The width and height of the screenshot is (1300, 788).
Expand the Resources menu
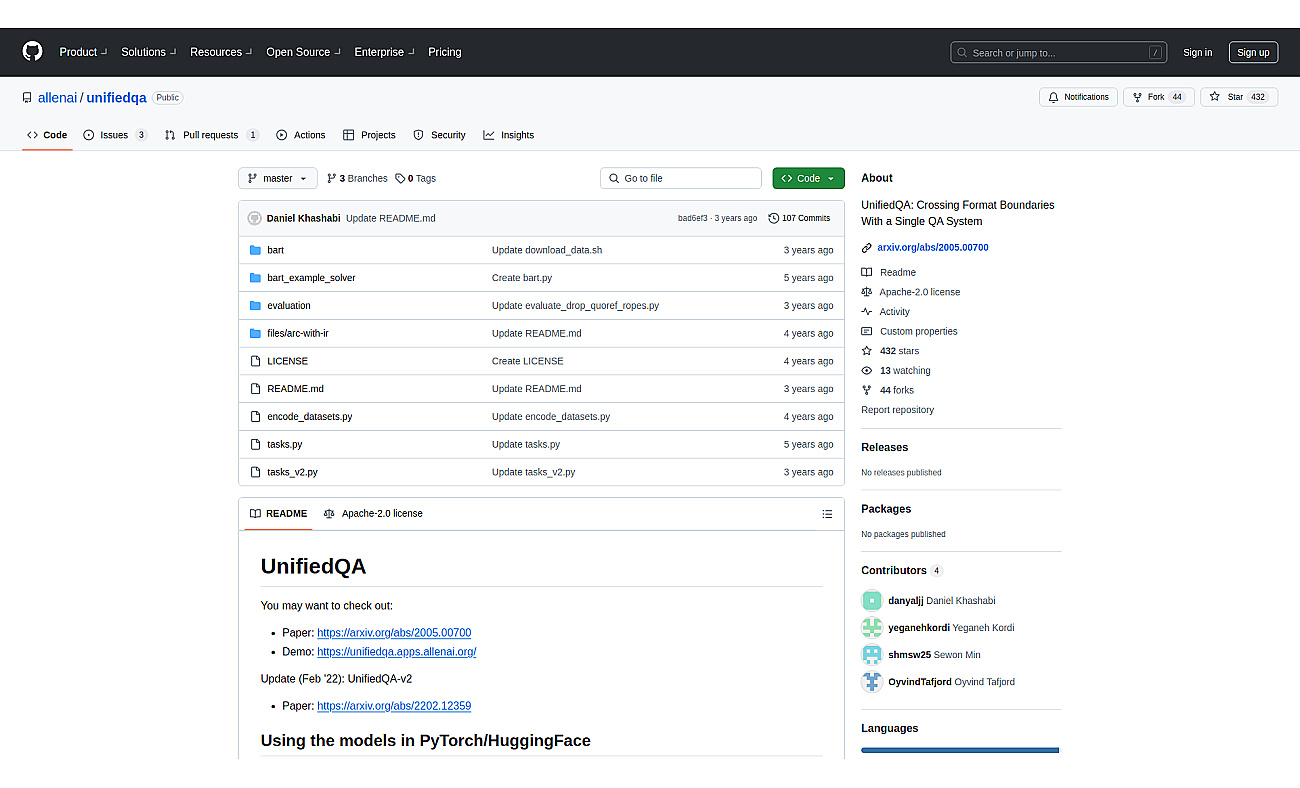(221, 52)
